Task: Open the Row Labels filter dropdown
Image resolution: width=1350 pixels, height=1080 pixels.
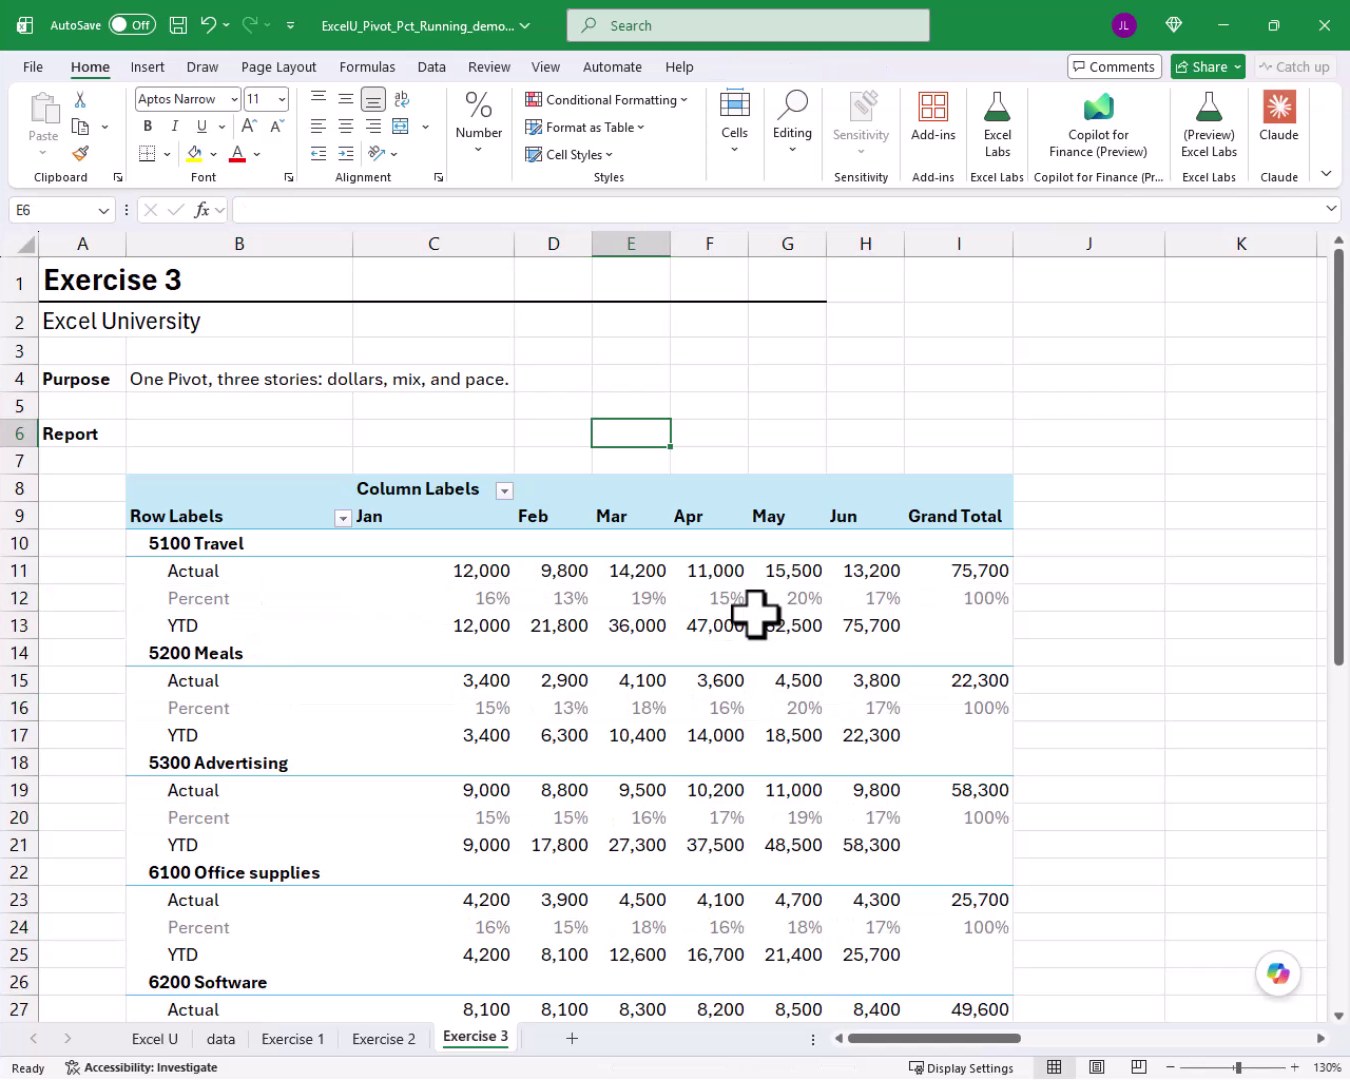Action: coord(343,517)
